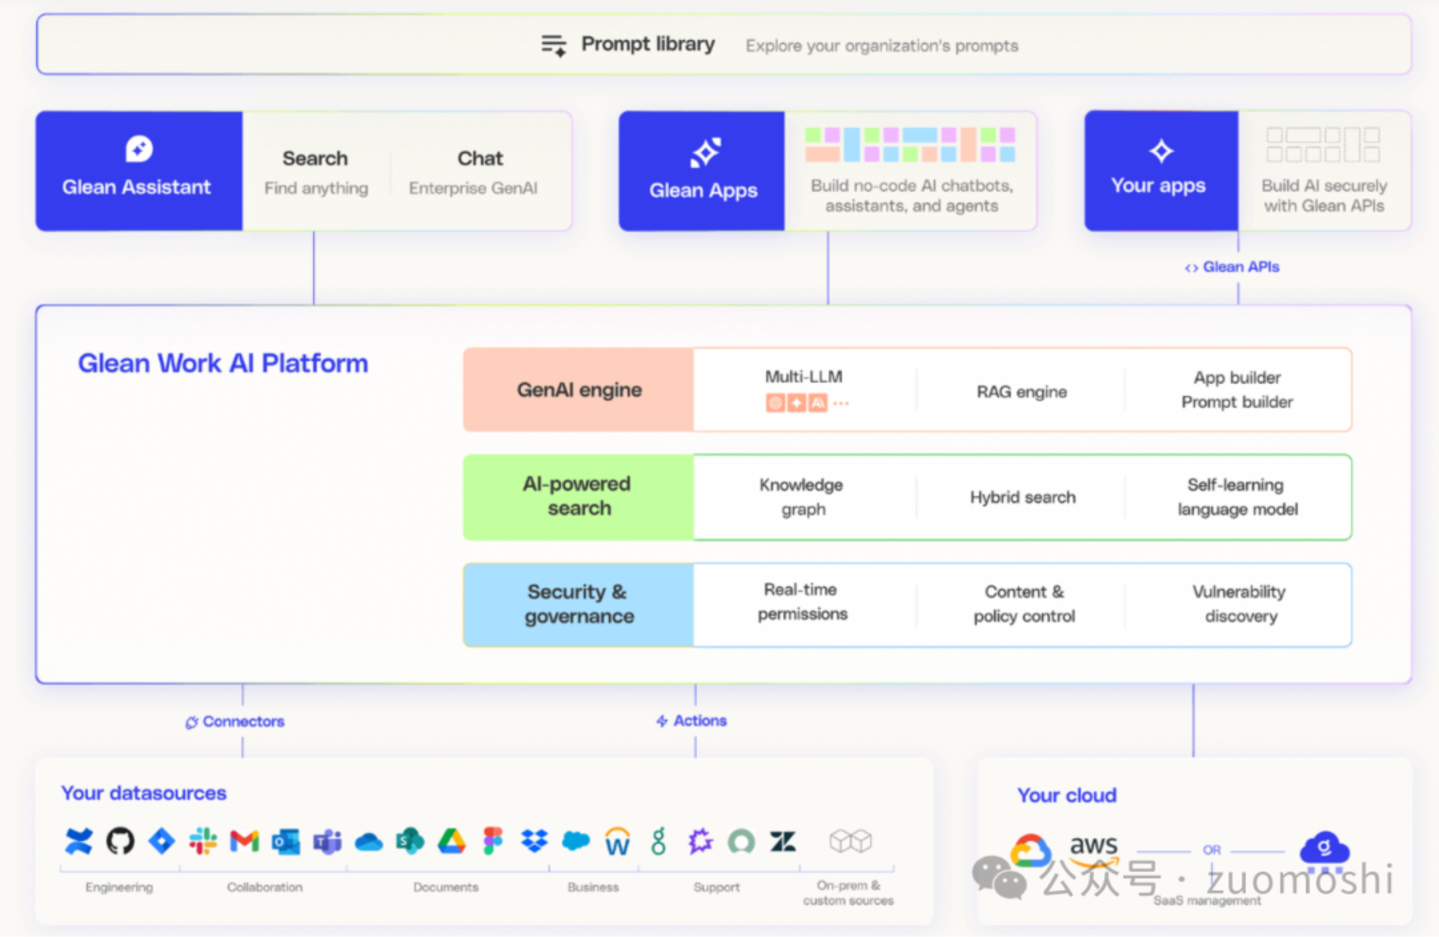The height and width of the screenshot is (937, 1439).
Task: Select the Search 'Find anything' tab
Action: (316, 172)
